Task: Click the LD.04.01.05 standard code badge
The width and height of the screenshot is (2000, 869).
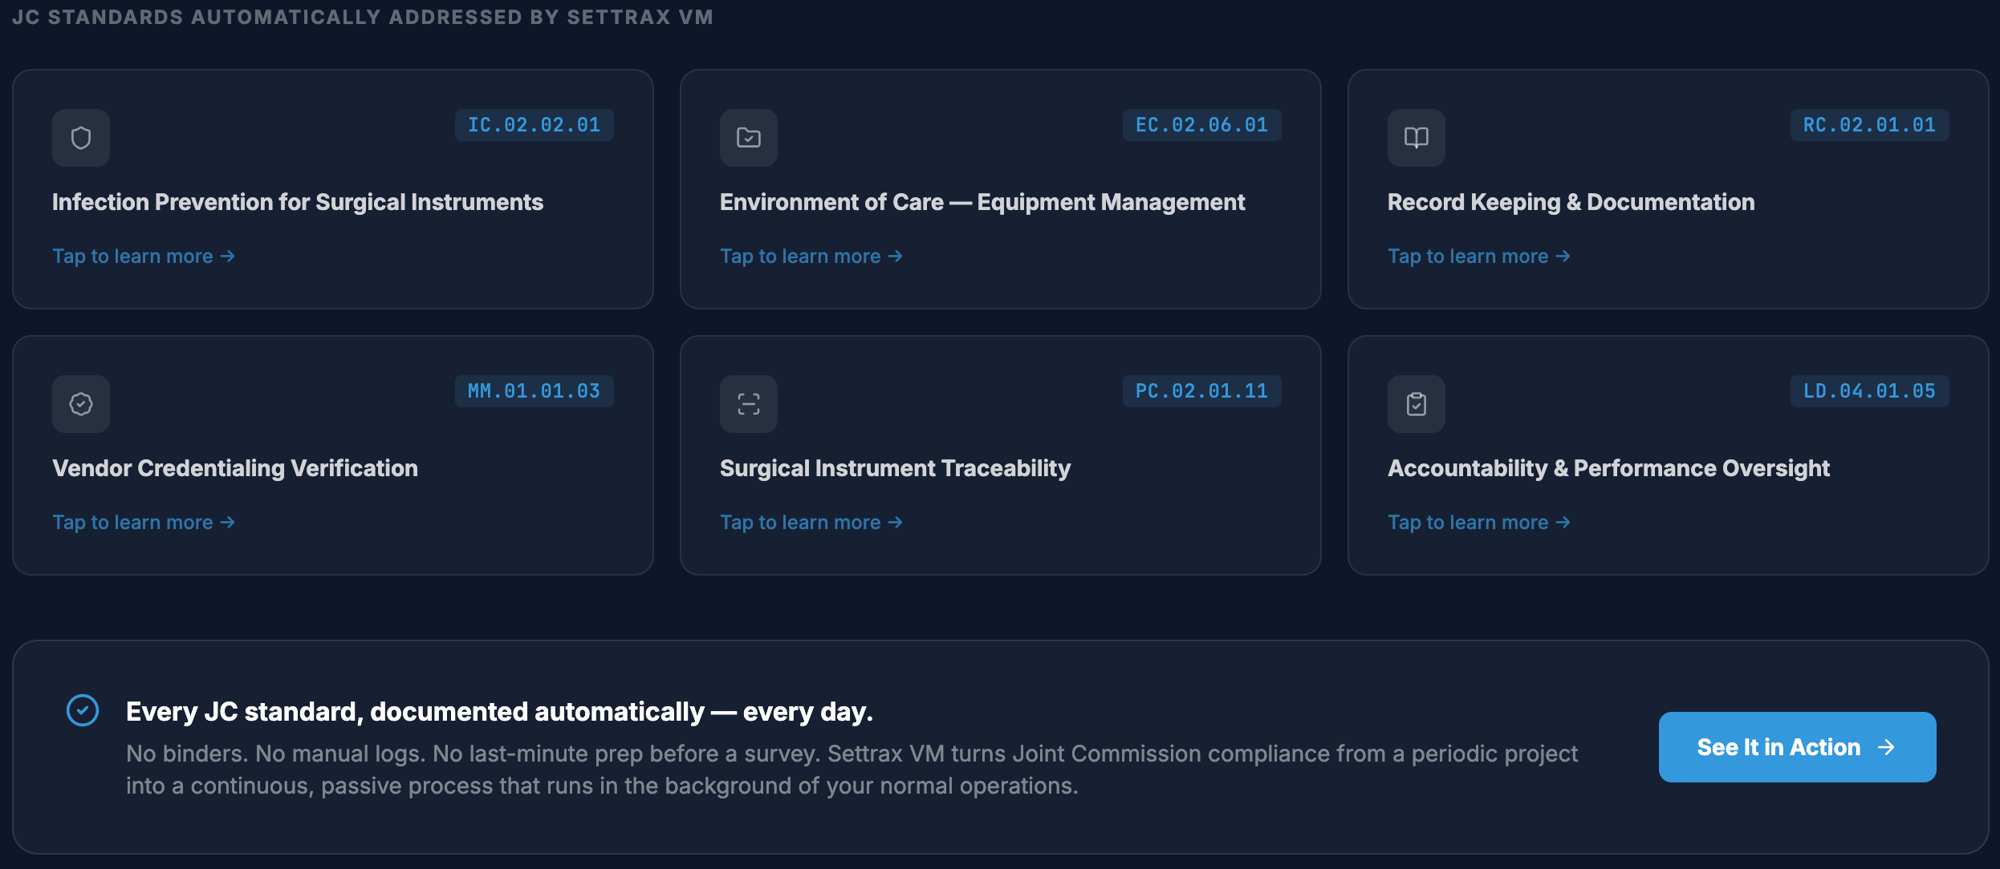Action: (x=1869, y=391)
